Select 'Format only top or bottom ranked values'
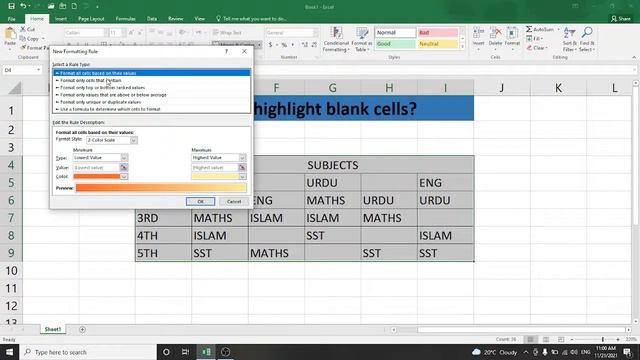This screenshot has height=360, width=640. pyautogui.click(x=152, y=87)
